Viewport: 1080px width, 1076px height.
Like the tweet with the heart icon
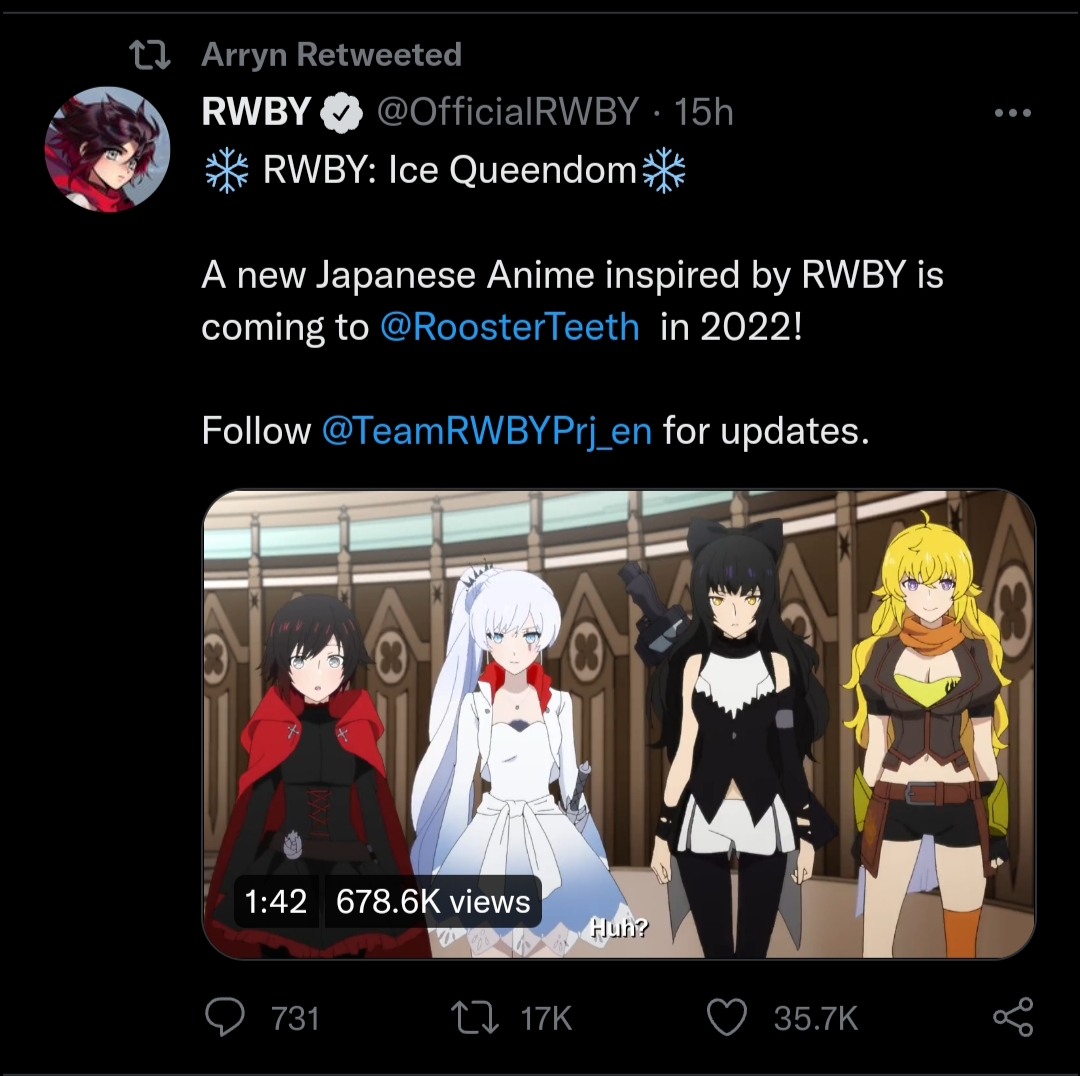coord(727,1017)
